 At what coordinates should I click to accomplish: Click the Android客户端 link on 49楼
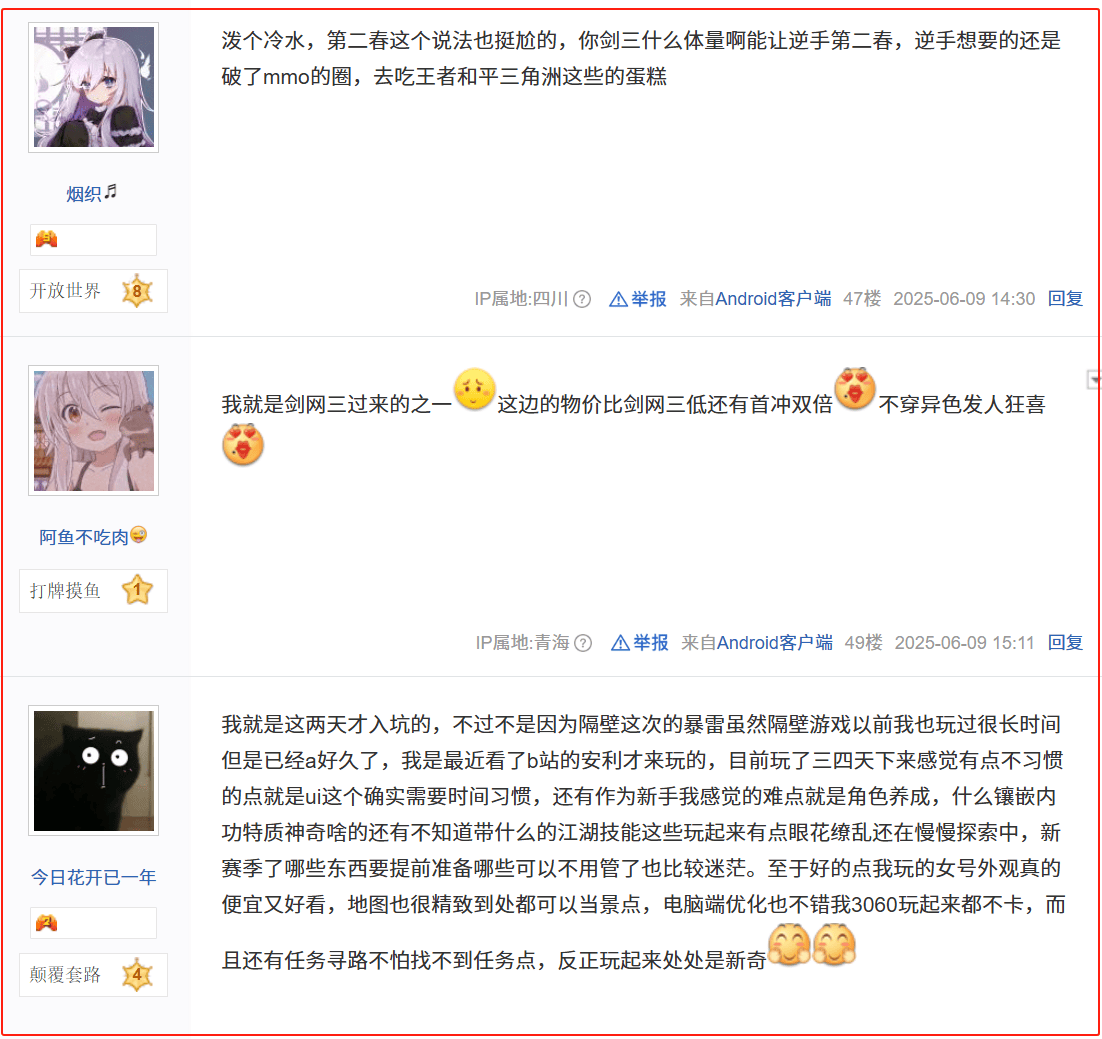point(775,643)
